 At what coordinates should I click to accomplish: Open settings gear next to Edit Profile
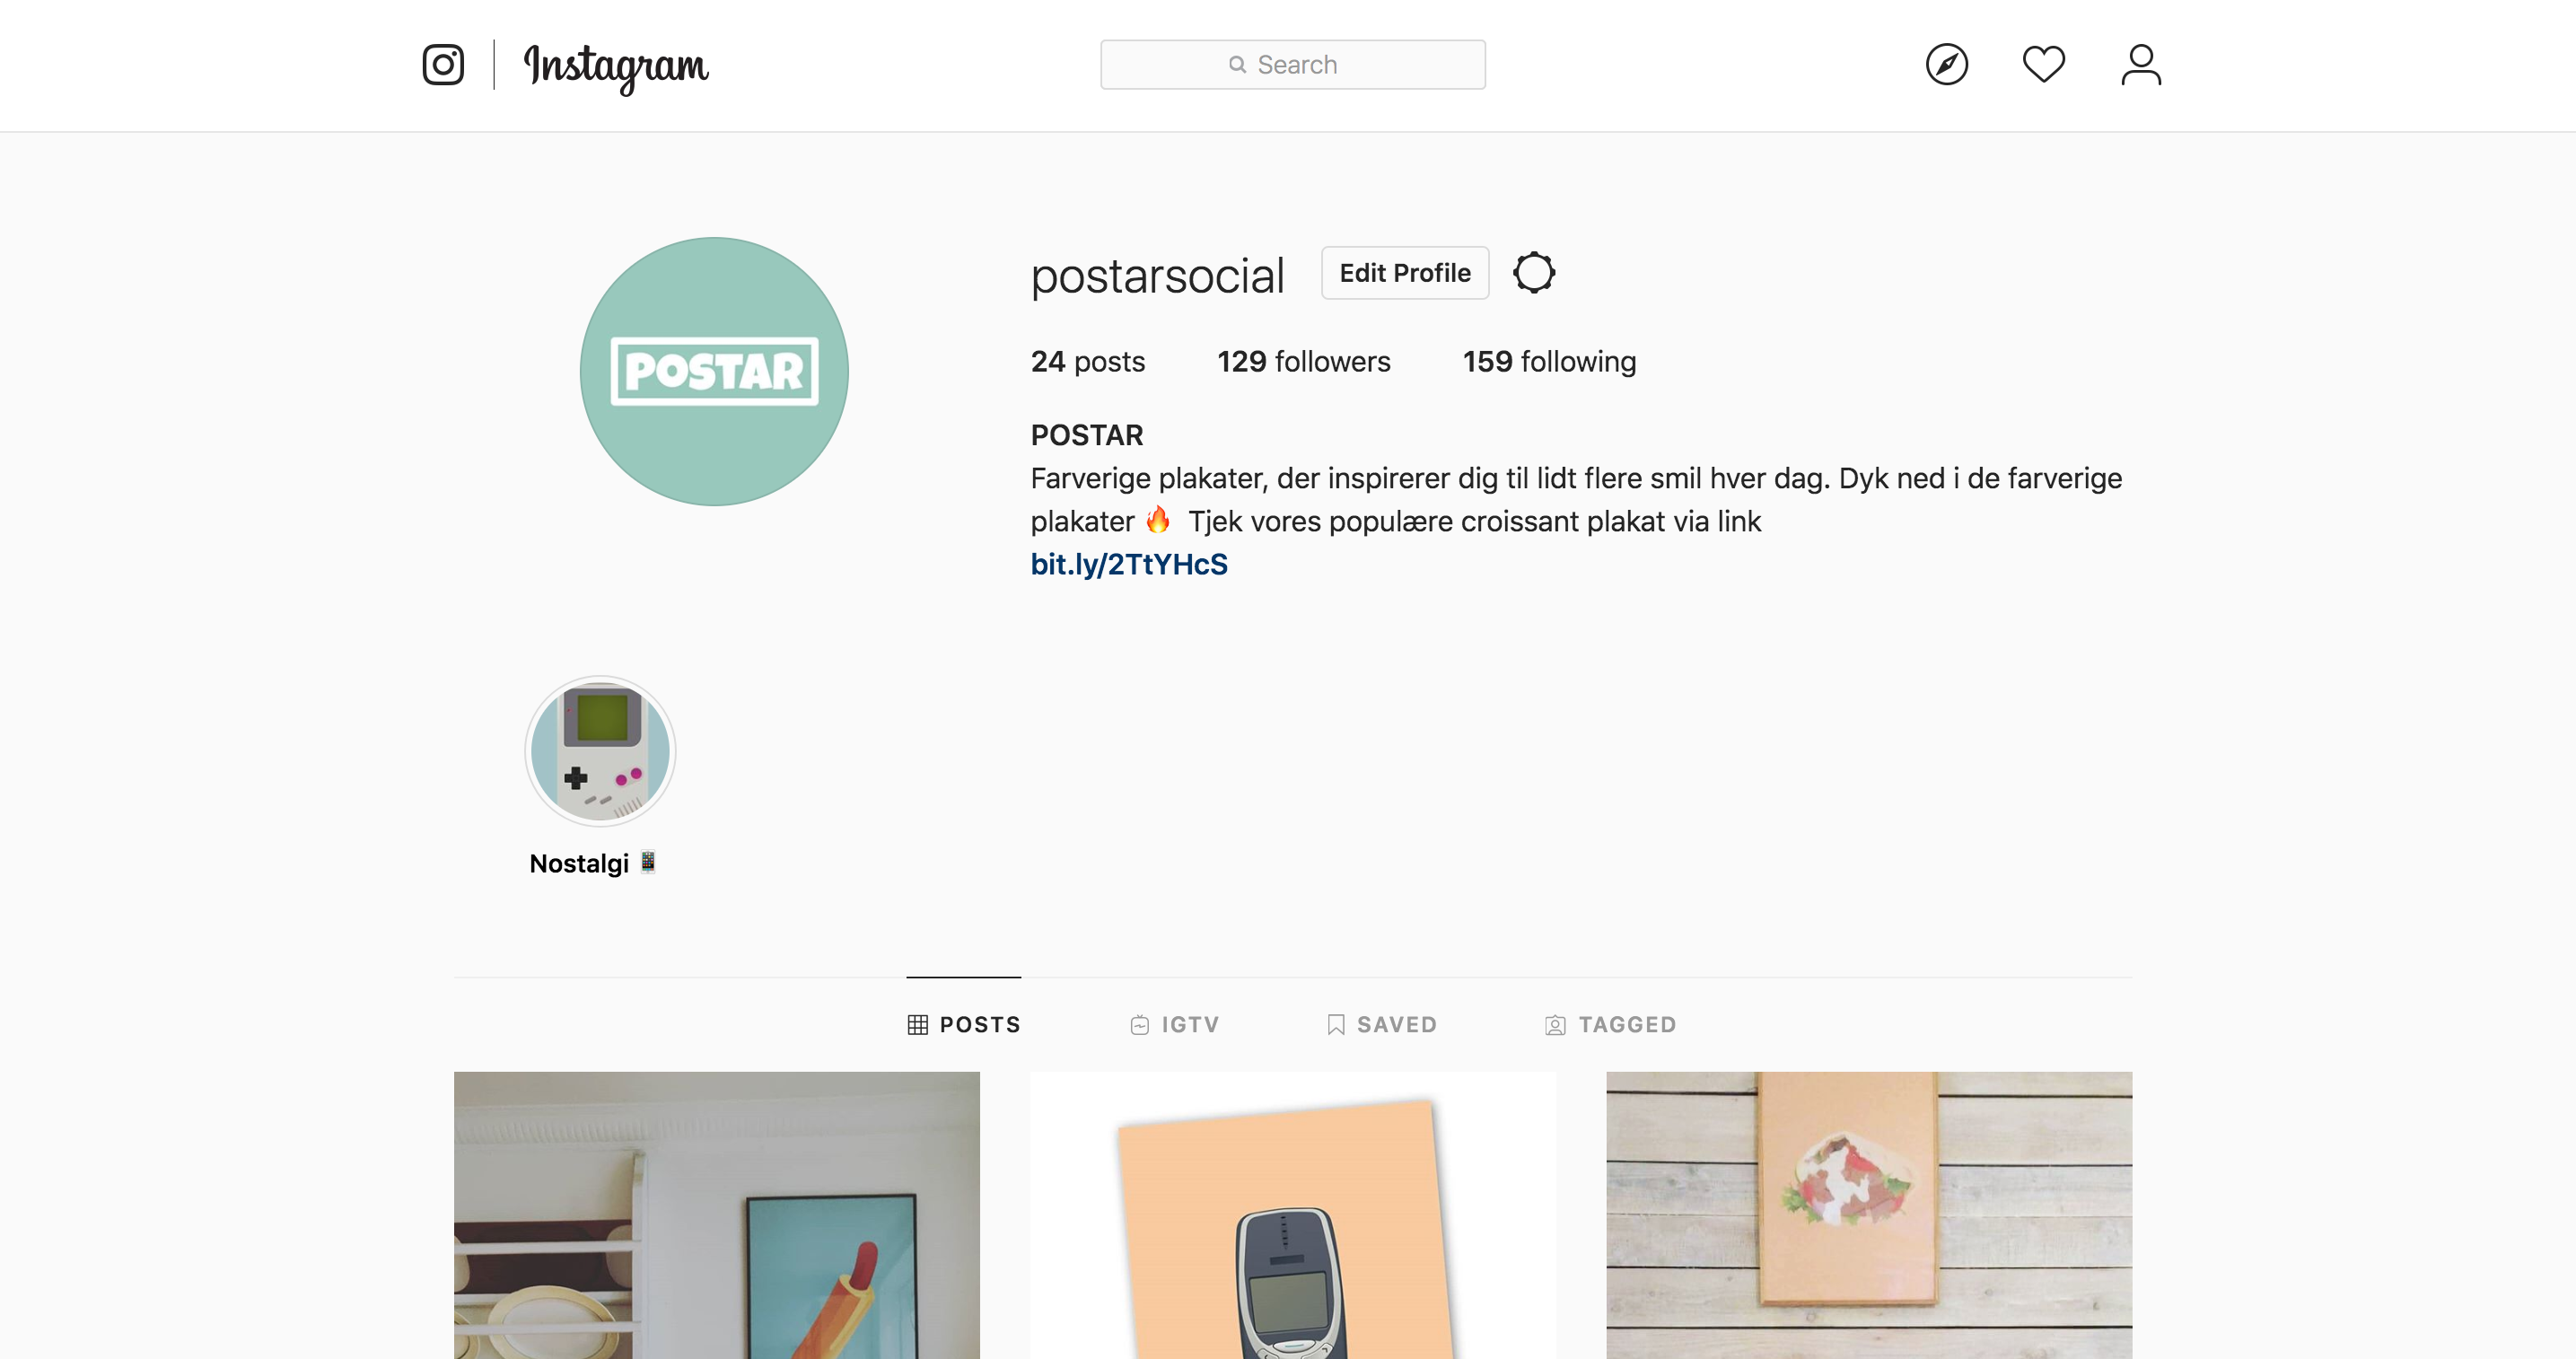click(1533, 273)
